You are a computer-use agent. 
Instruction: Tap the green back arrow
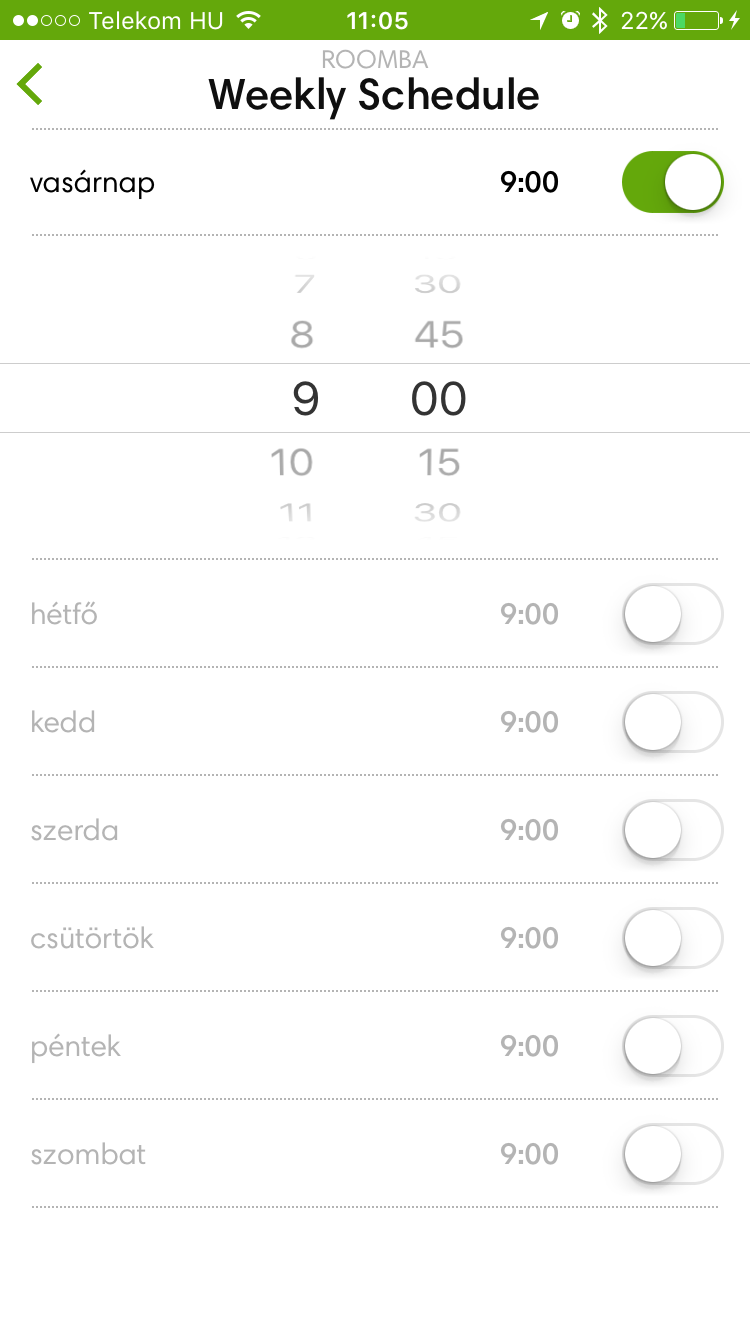pos(31,84)
